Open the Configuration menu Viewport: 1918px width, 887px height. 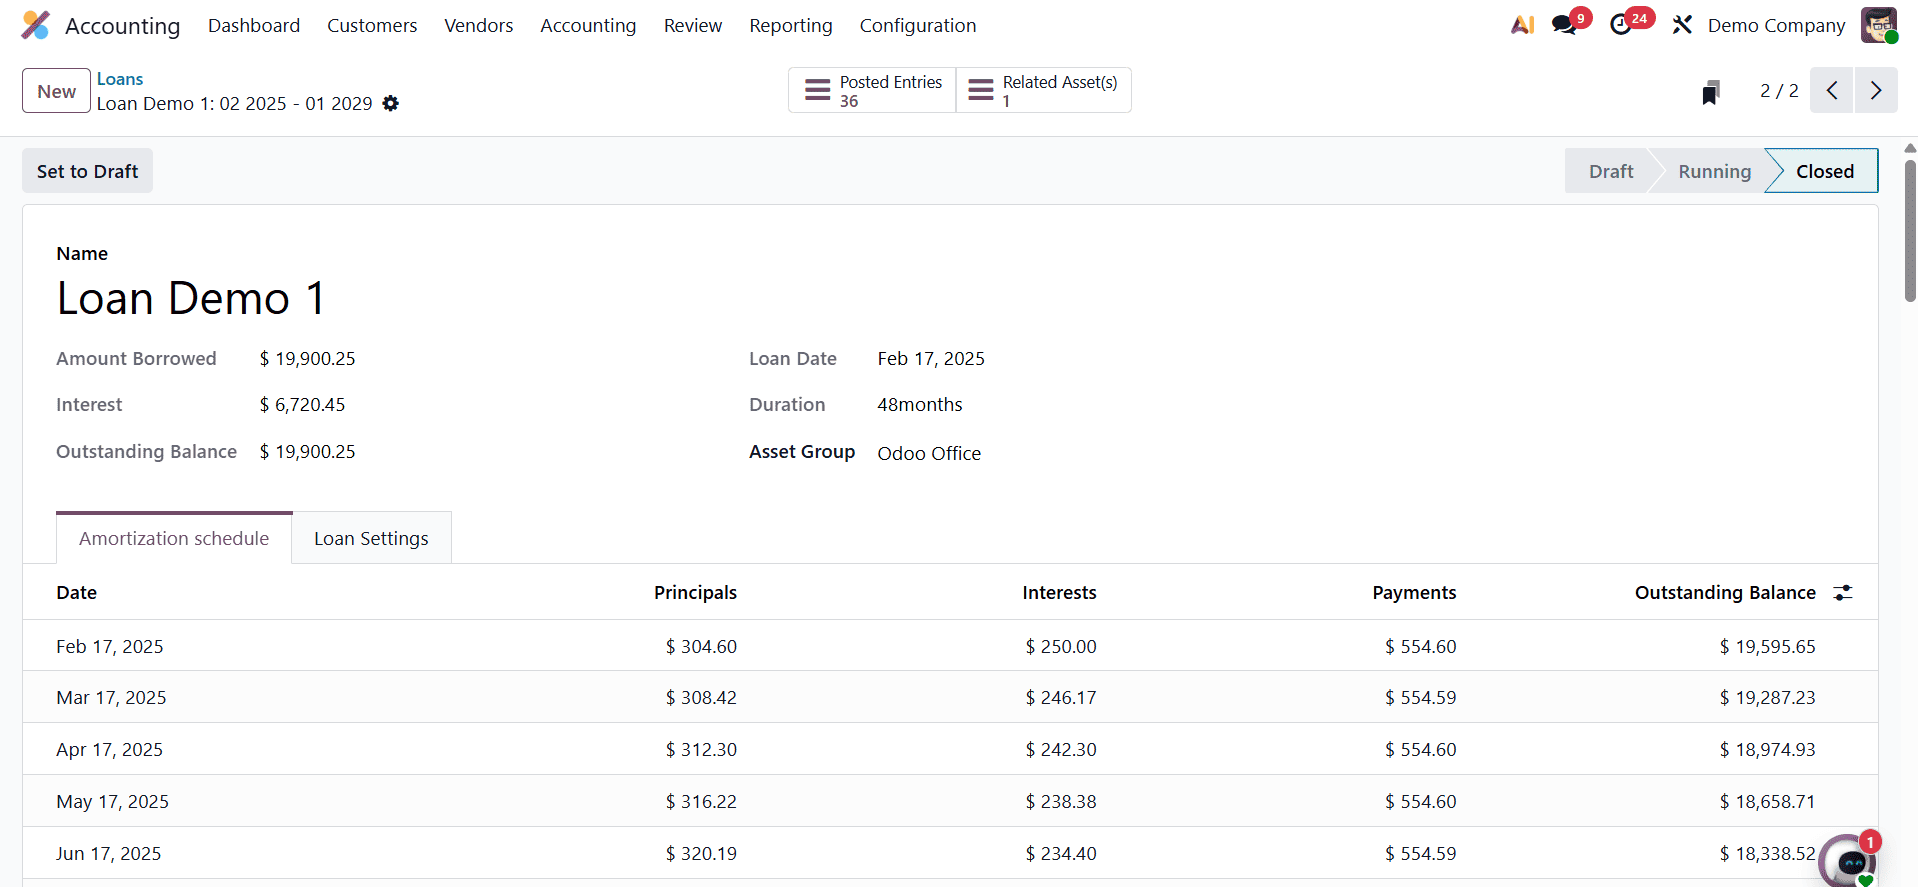(918, 25)
